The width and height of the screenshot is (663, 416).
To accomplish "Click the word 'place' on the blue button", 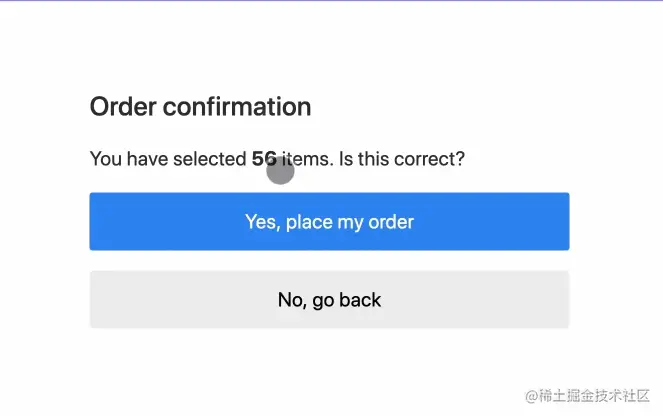I will click(x=310, y=222).
